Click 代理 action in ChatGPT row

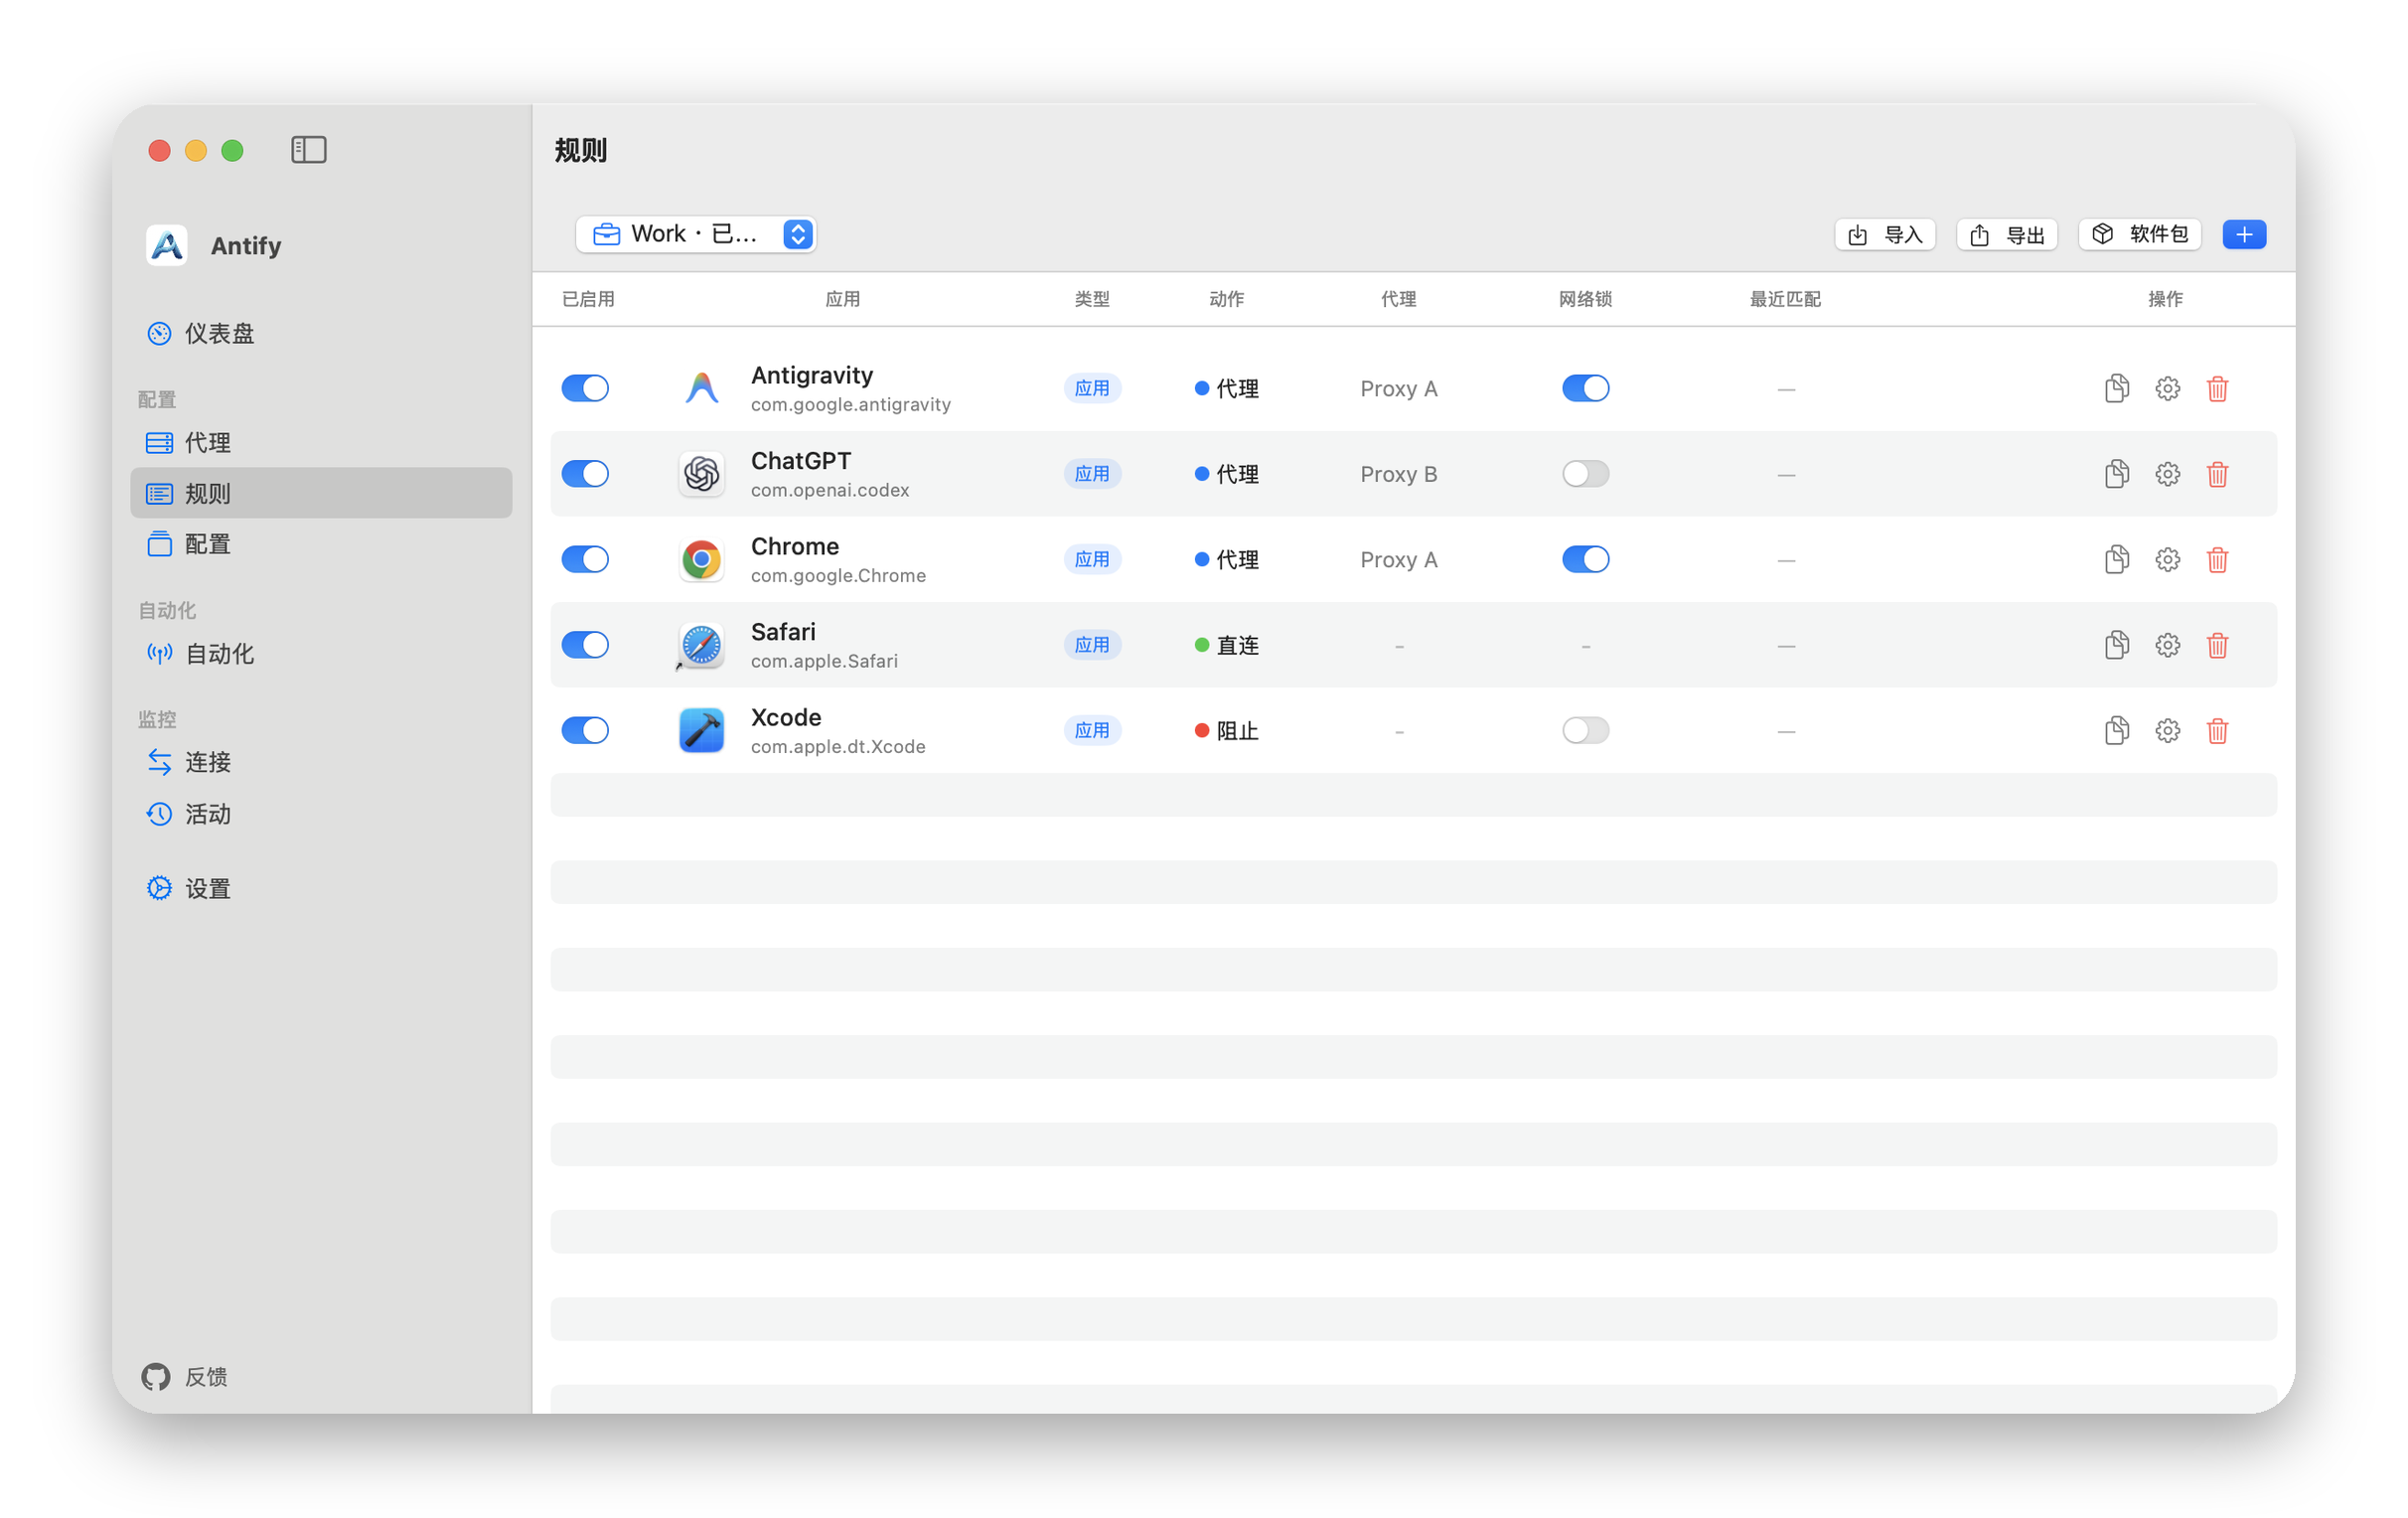click(1227, 474)
